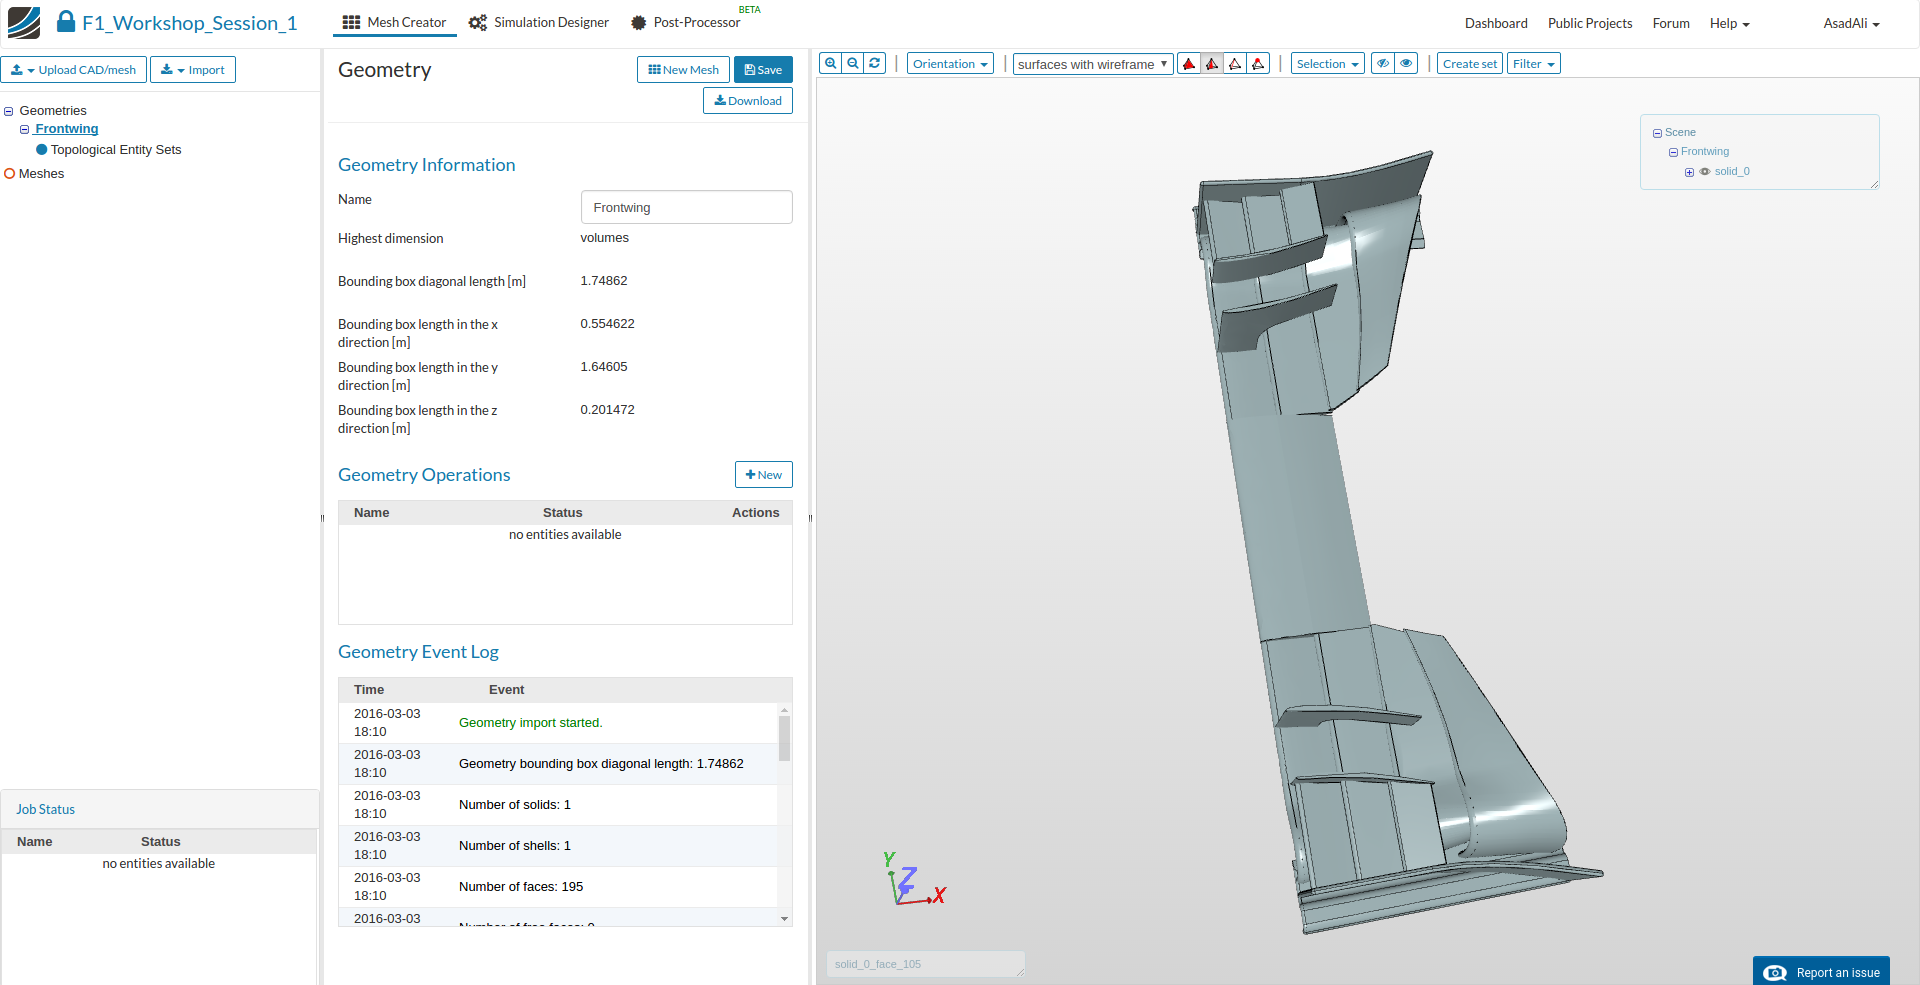
Task: Click the New Mesh button
Action: click(x=683, y=70)
